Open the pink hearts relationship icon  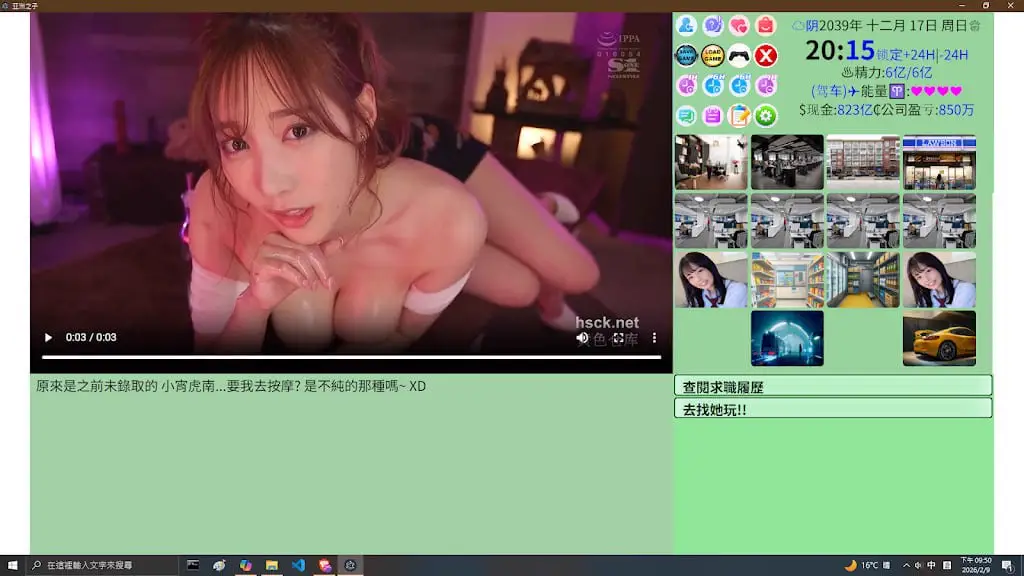pos(739,25)
